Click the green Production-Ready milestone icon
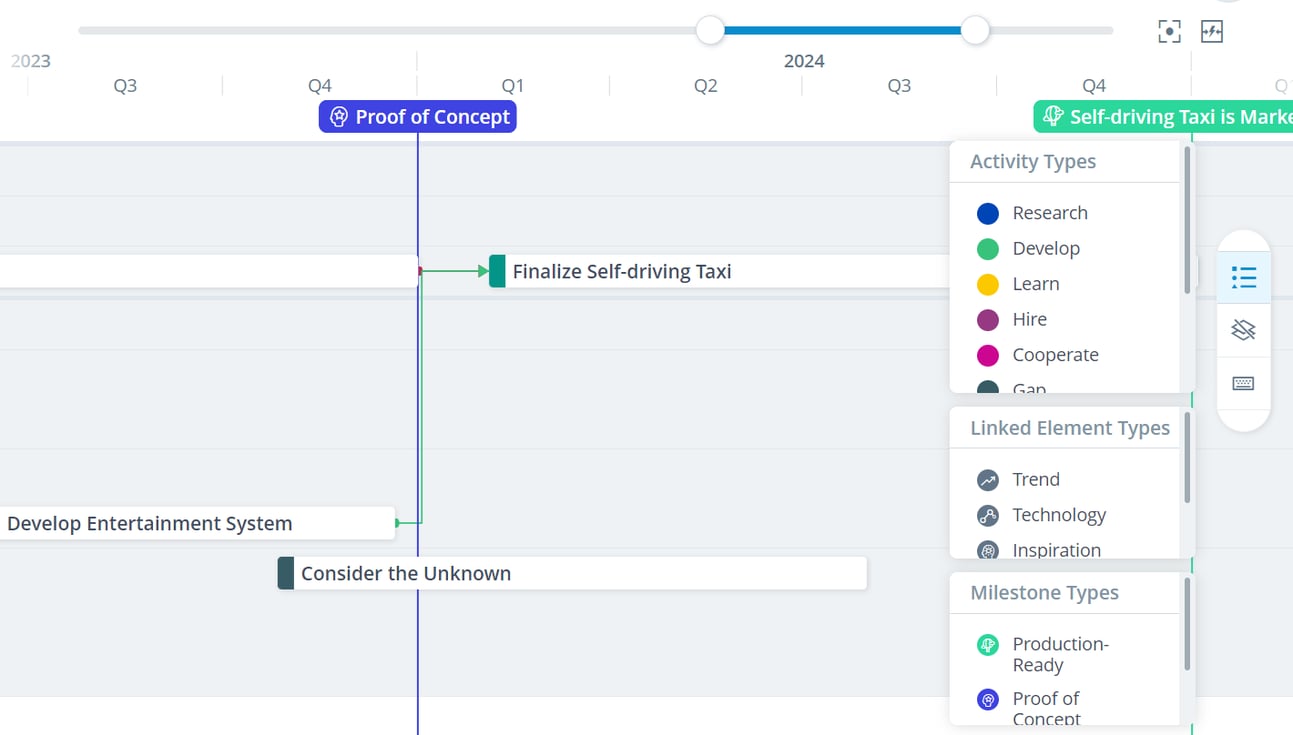1293x735 pixels. [x=988, y=645]
